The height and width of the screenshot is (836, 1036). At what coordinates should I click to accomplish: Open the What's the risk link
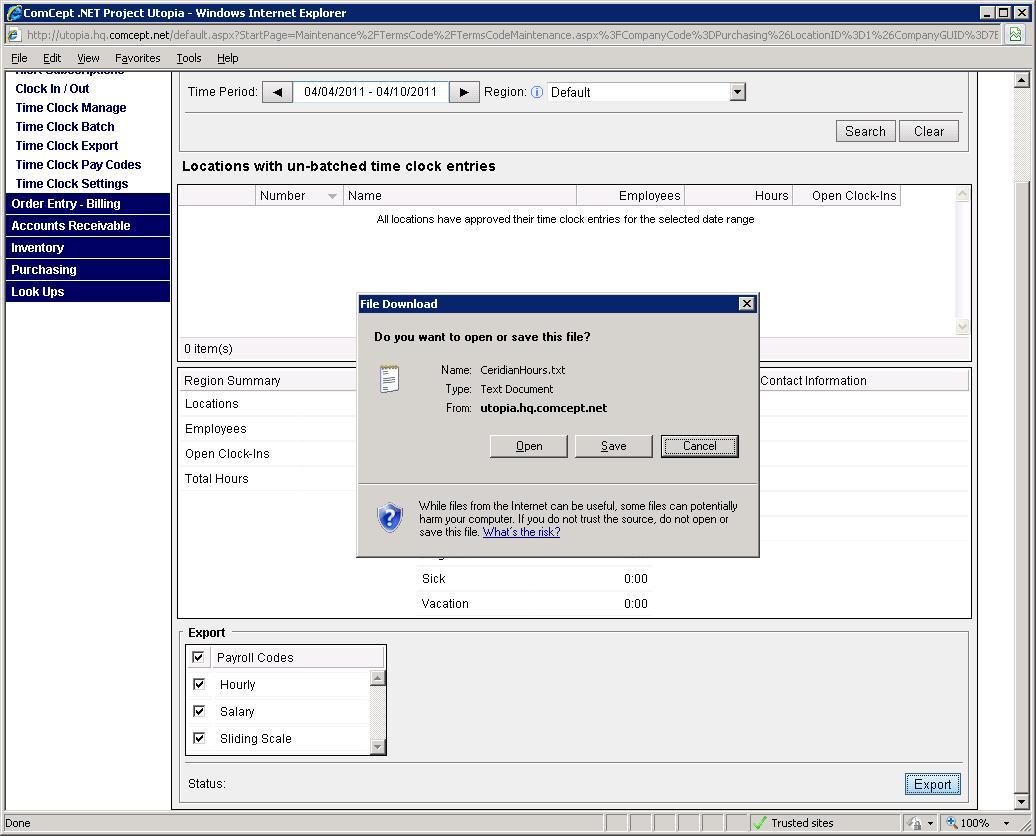(521, 532)
